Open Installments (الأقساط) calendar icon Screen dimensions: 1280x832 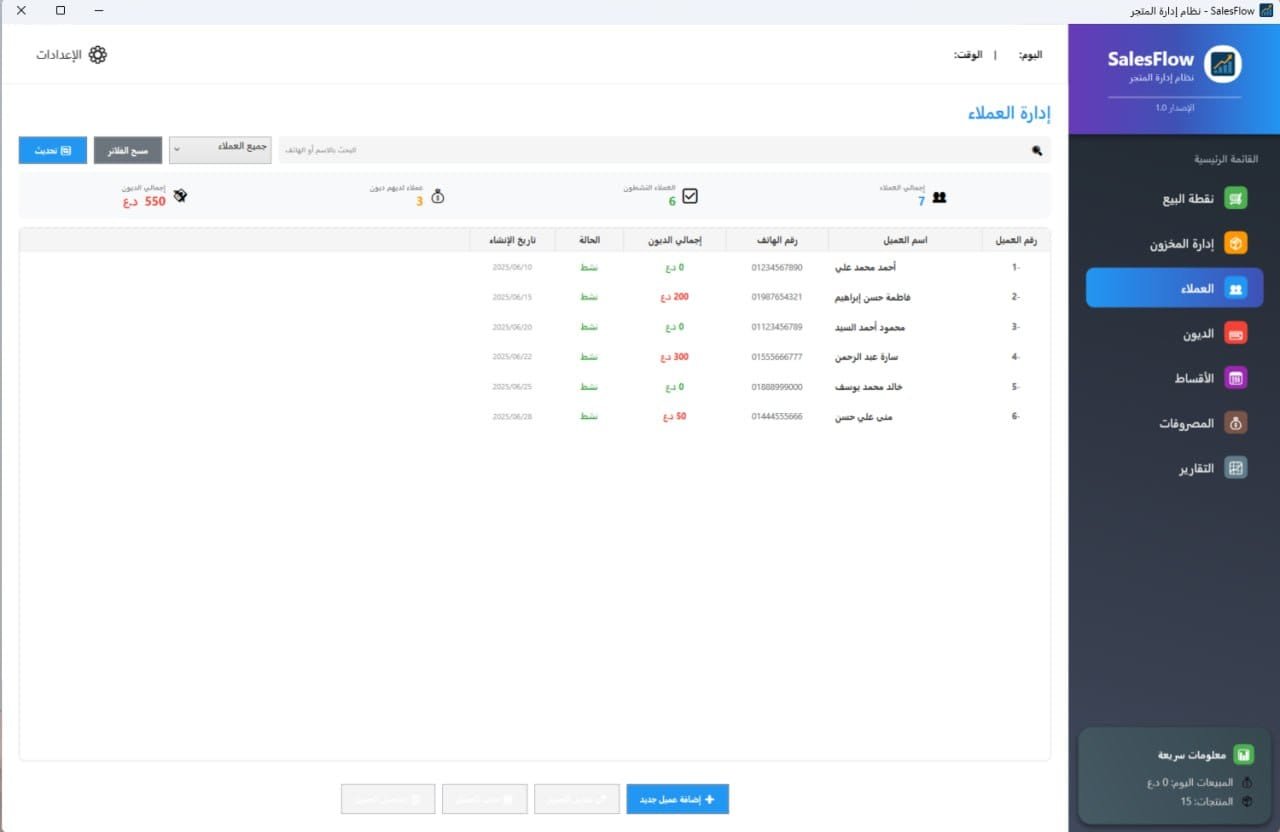point(1236,378)
